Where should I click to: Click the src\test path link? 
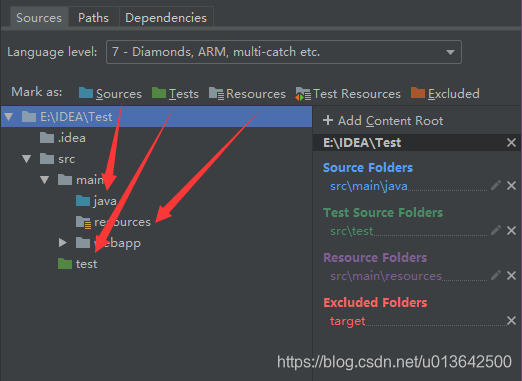click(351, 231)
